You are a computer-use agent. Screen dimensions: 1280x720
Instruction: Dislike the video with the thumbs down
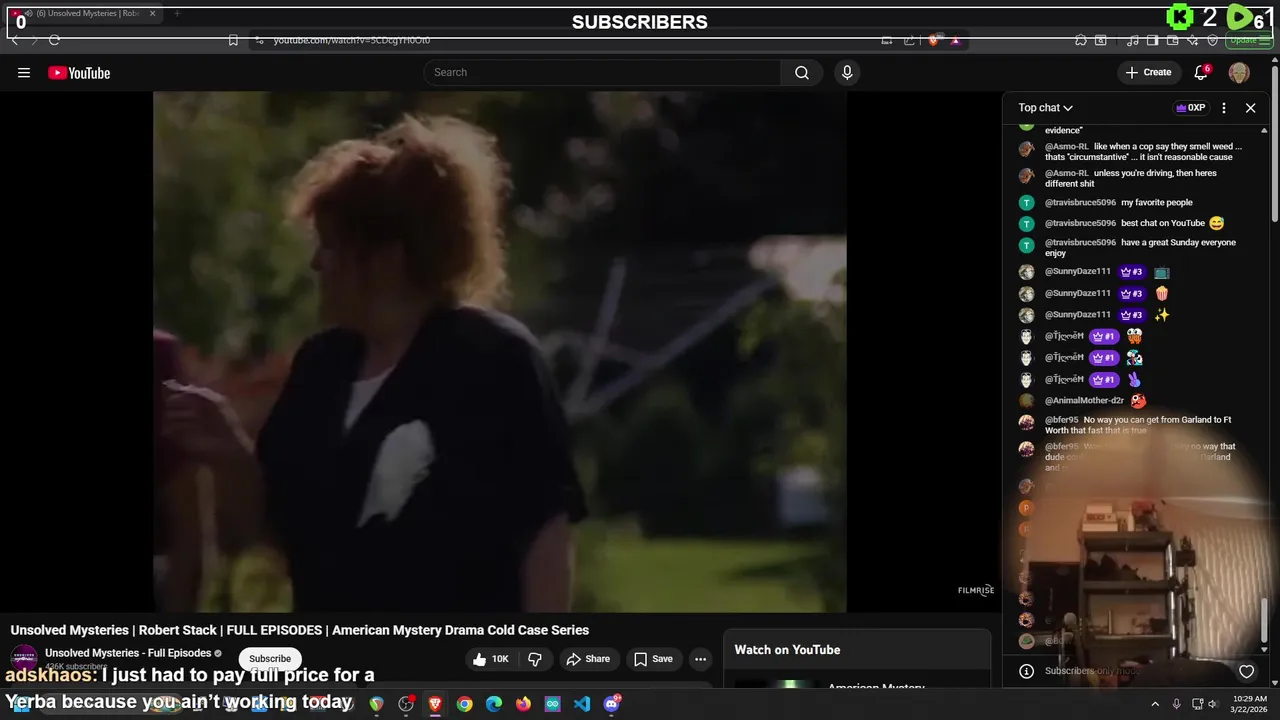click(x=535, y=659)
